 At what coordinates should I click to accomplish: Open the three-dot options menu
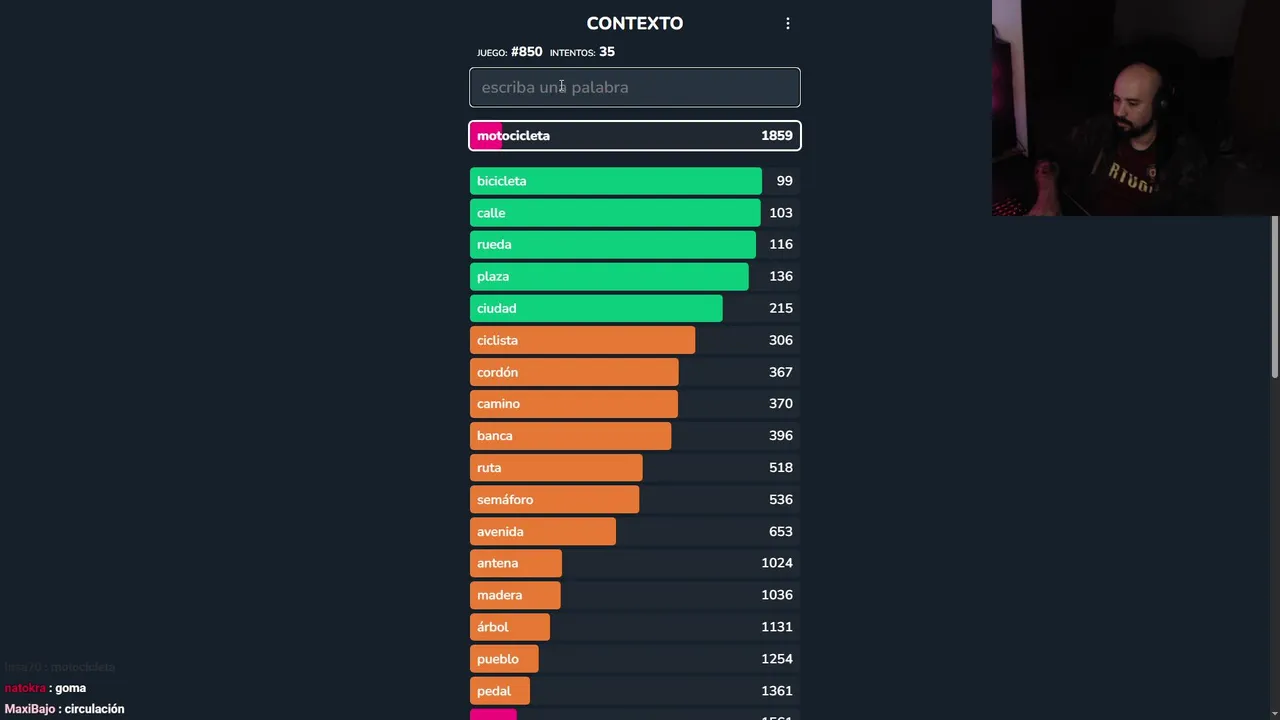(788, 23)
